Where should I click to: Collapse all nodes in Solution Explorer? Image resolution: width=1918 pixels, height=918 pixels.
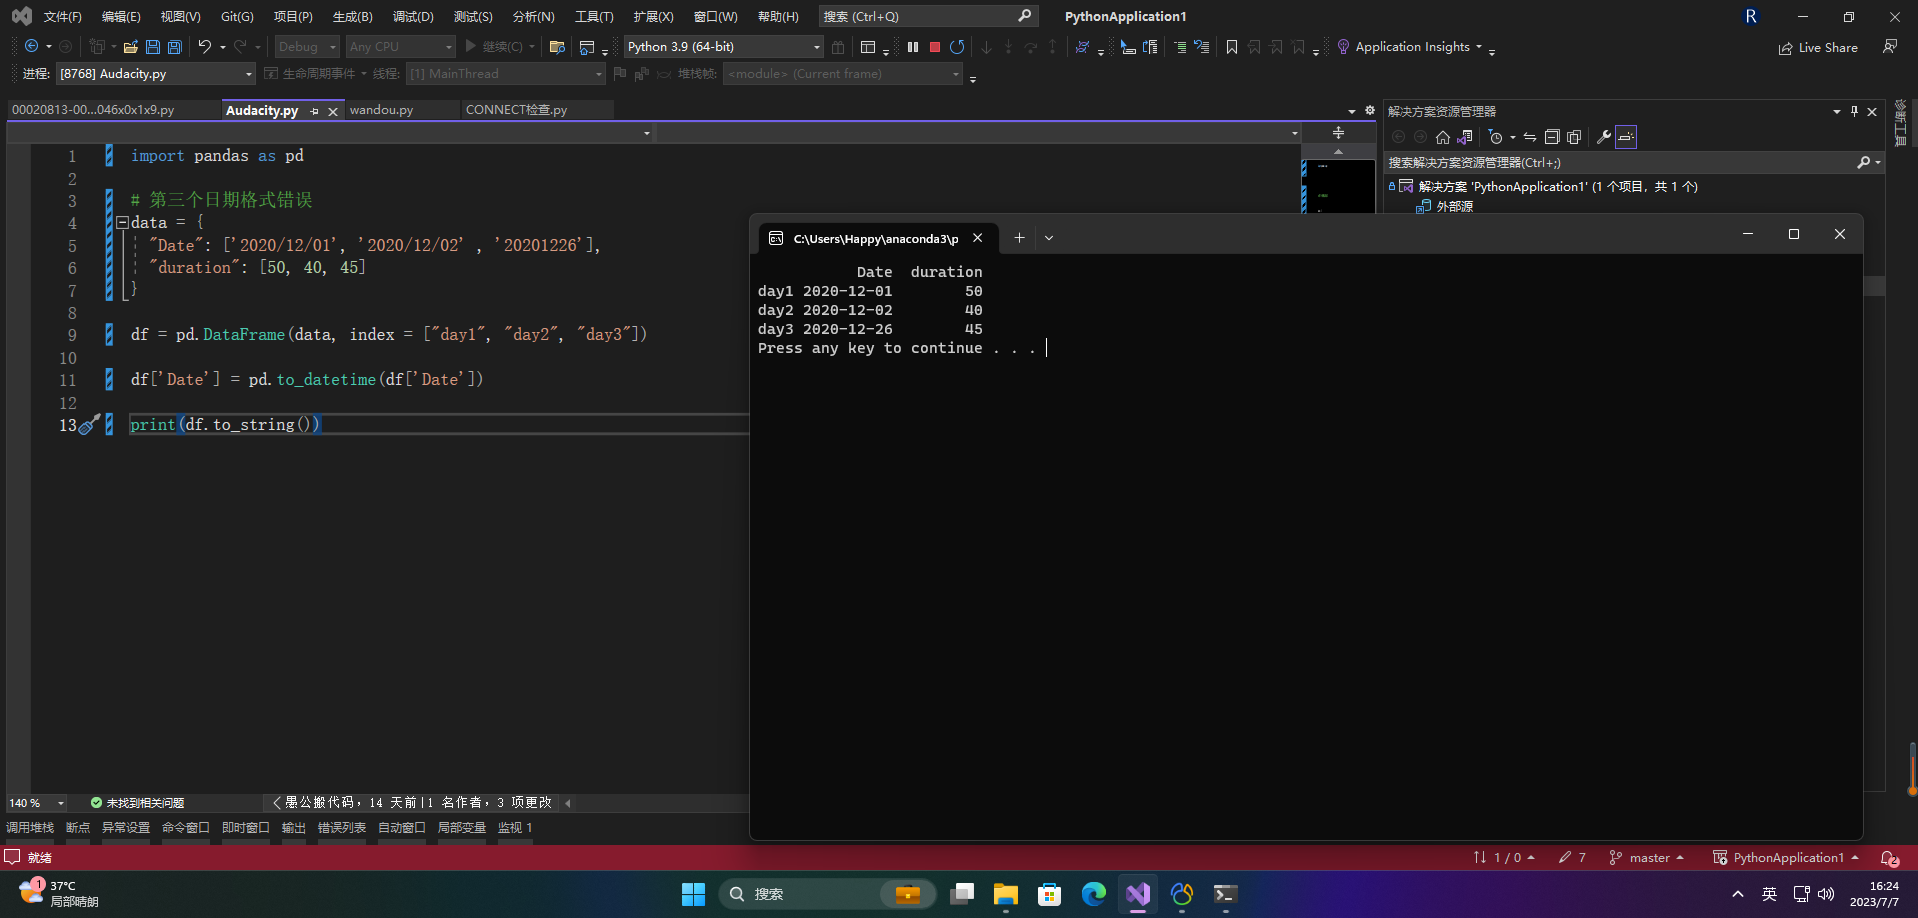pyautogui.click(x=1552, y=137)
